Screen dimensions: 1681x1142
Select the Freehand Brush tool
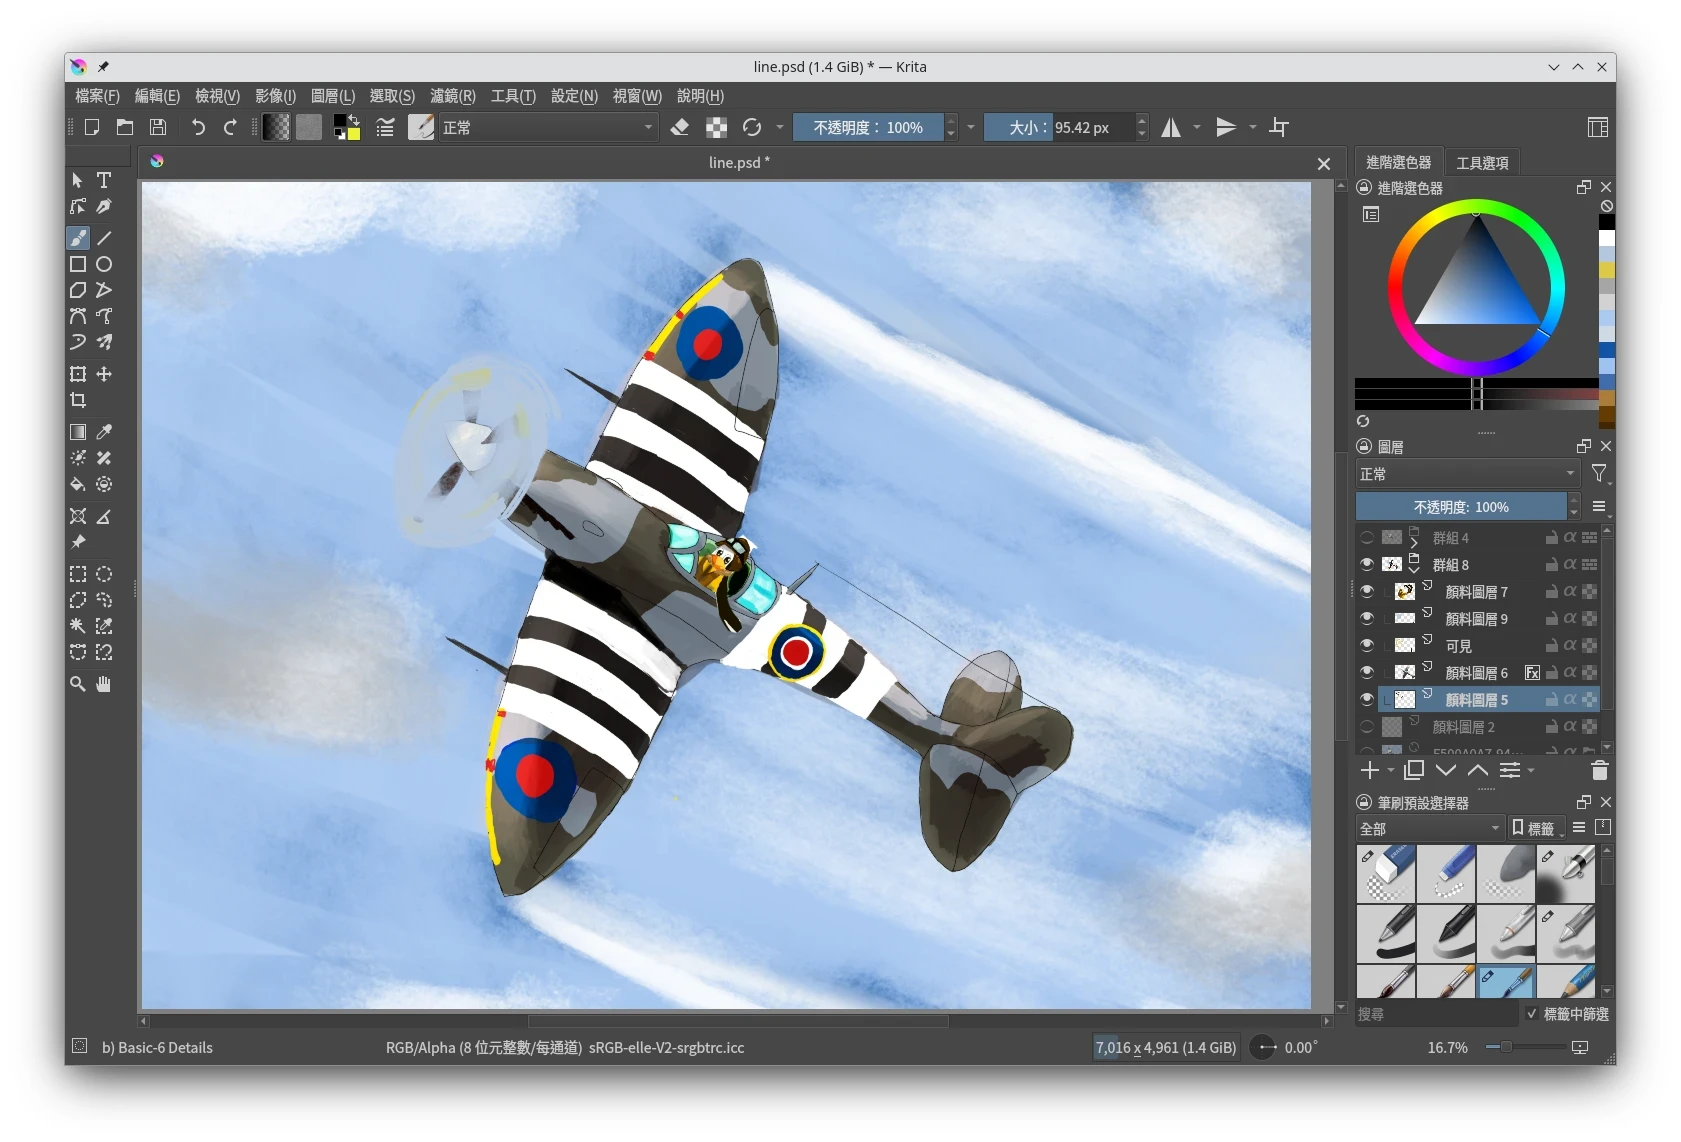[77, 238]
